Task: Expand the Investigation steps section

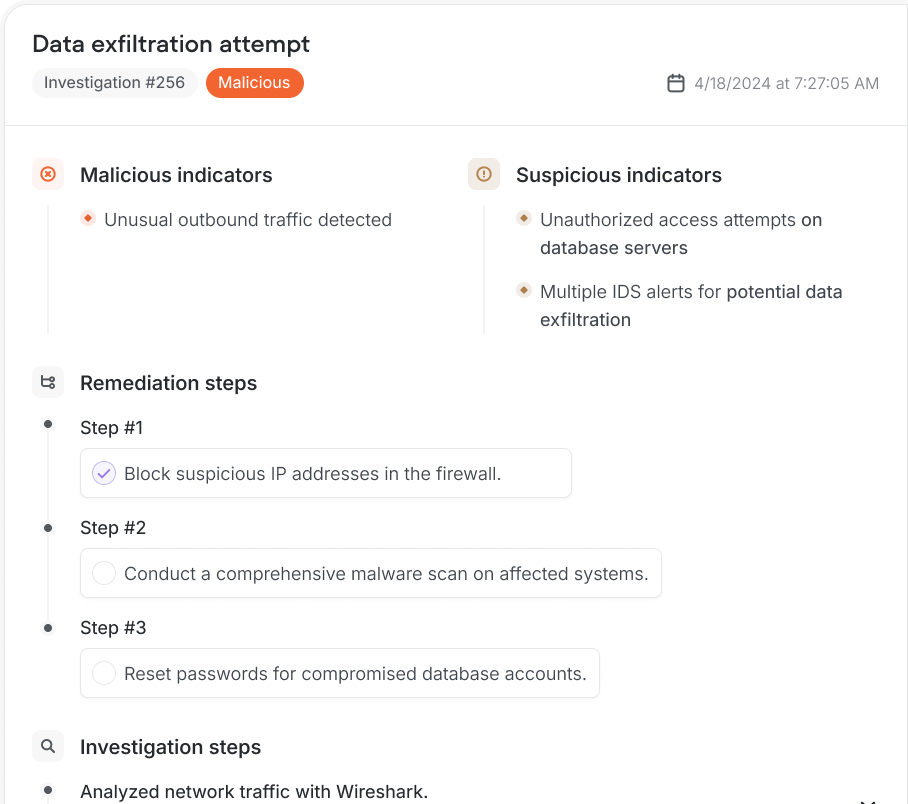Action: [x=171, y=747]
